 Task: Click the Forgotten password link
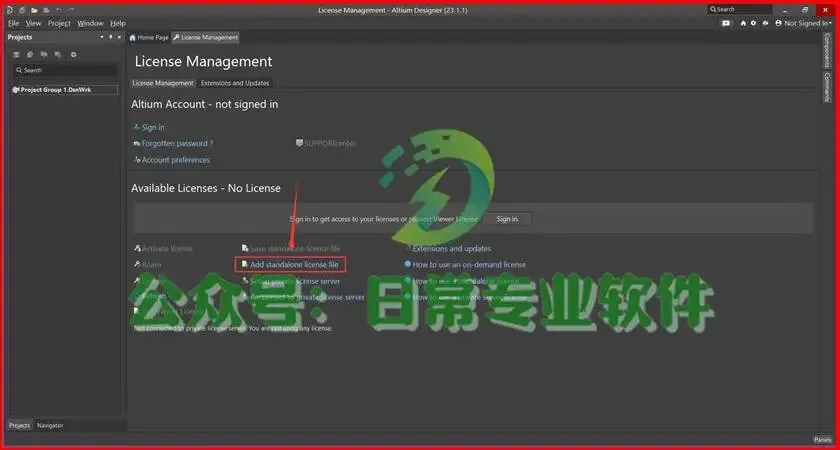tap(177, 144)
